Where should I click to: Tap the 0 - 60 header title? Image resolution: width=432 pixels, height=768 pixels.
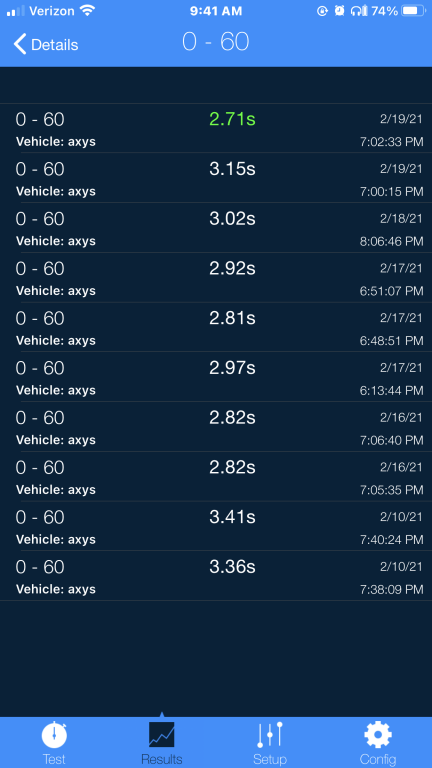pyautogui.click(x=216, y=42)
